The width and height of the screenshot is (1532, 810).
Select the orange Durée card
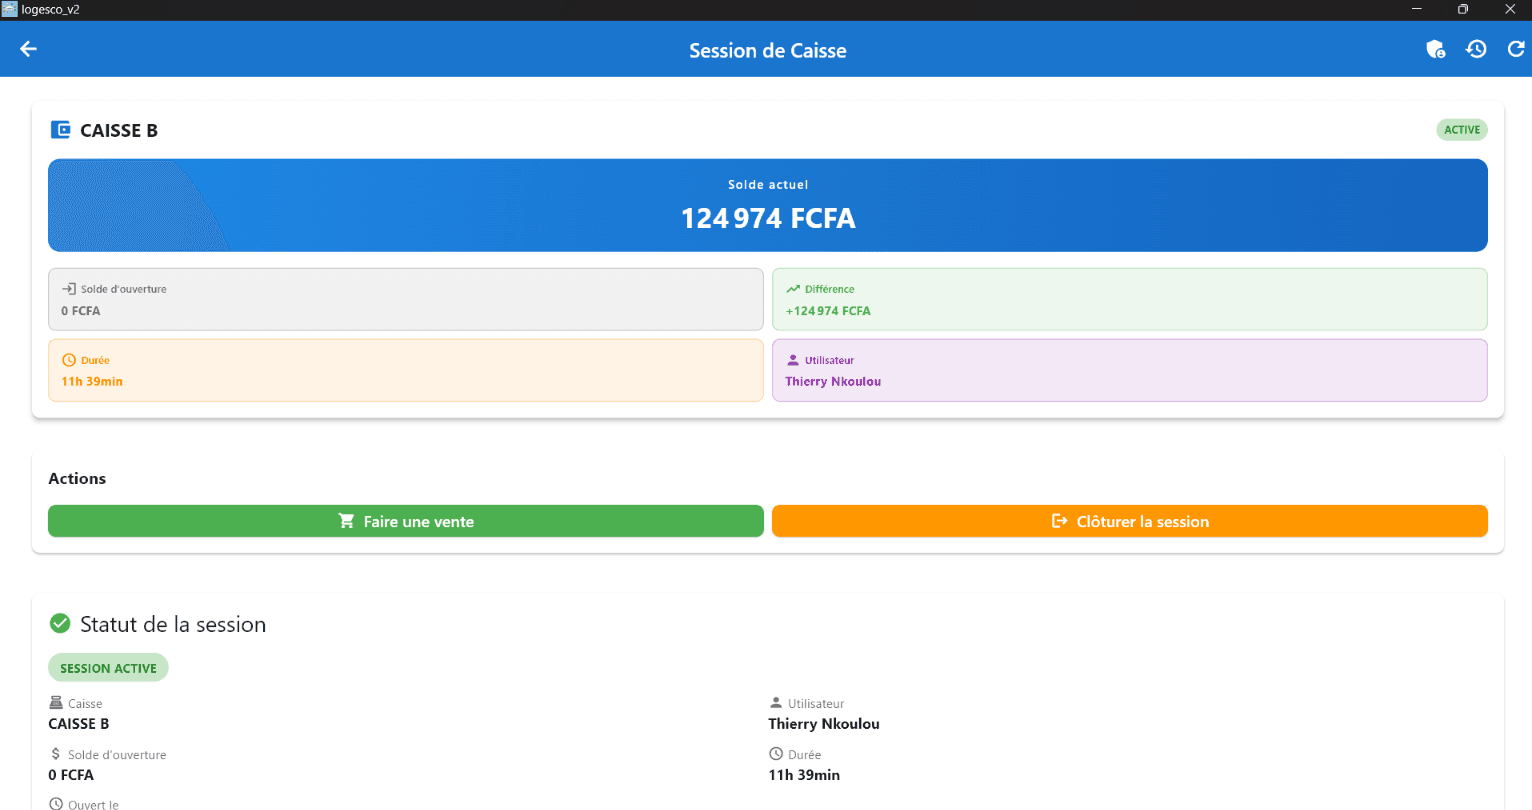pyautogui.click(x=406, y=370)
